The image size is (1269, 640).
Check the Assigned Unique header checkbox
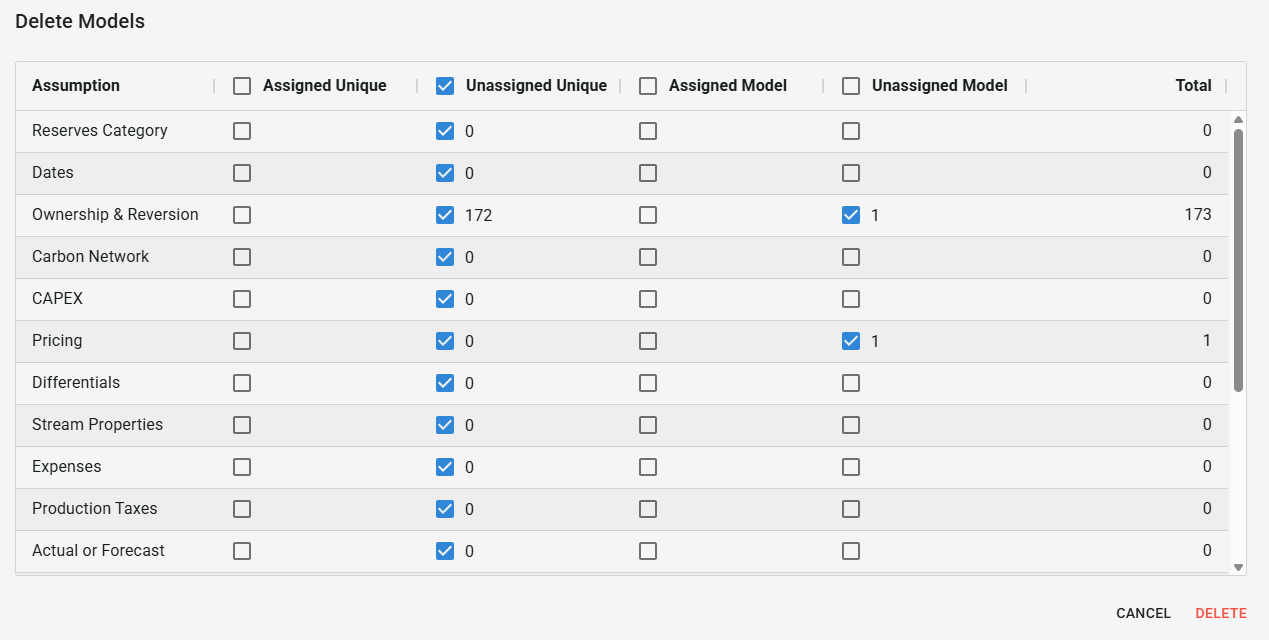(242, 86)
